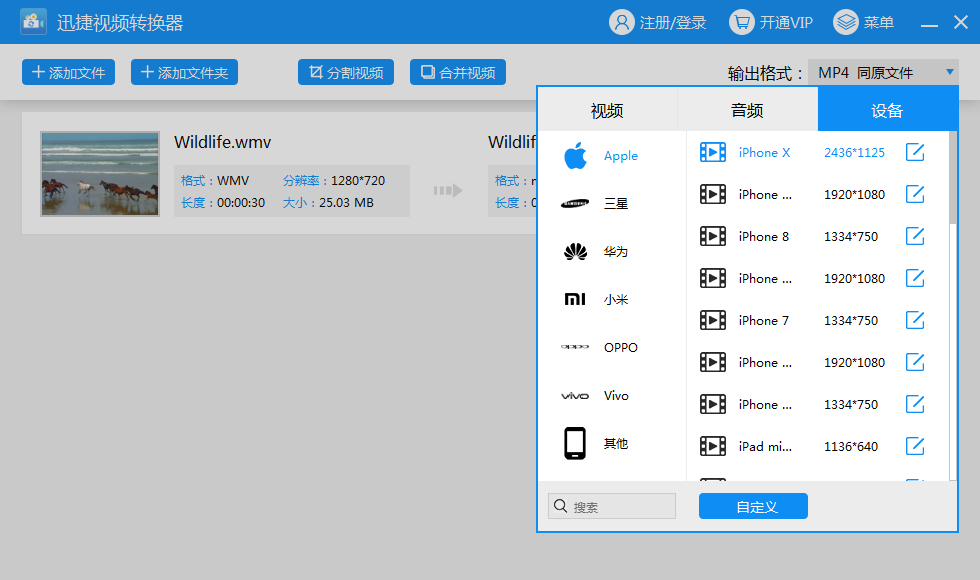Click the 自定义 button

[753, 506]
